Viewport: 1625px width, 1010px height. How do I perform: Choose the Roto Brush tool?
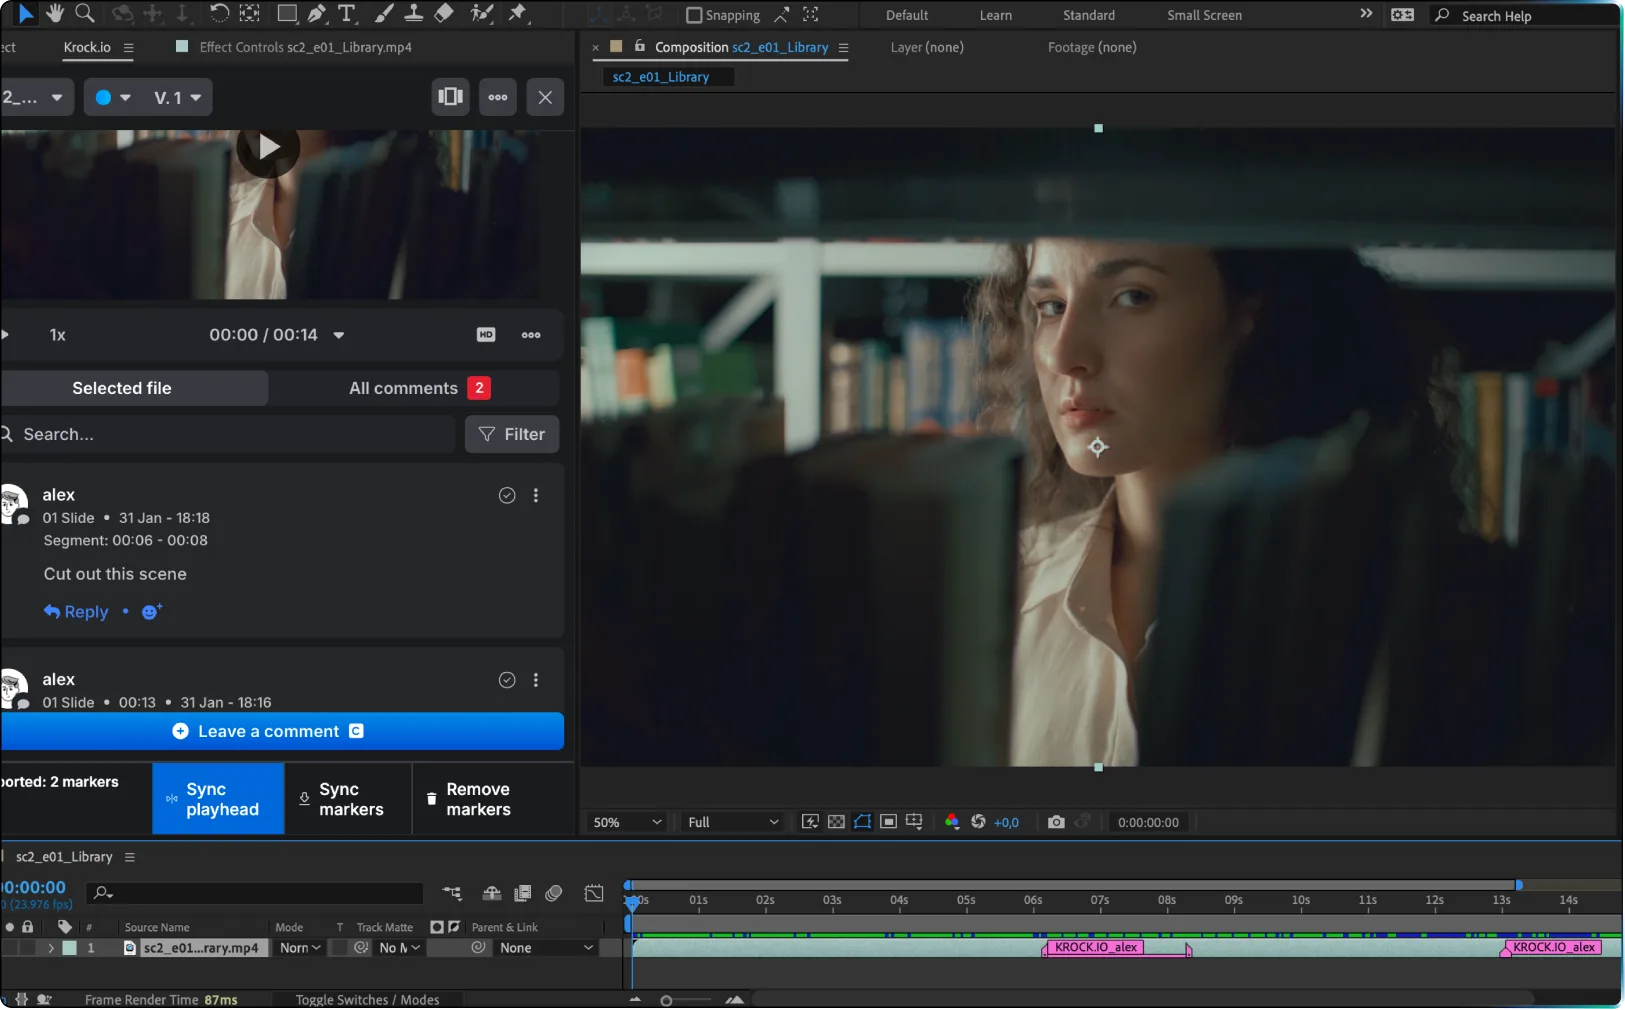(484, 14)
